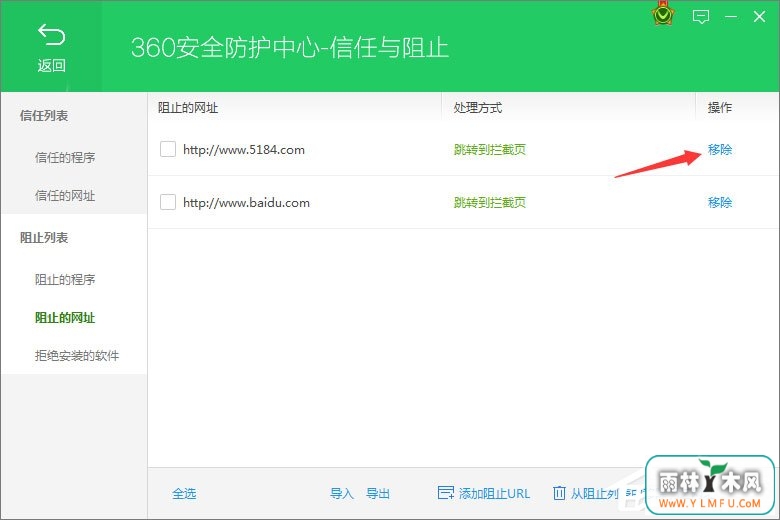Click the trash can icon by 从阻止列
This screenshot has width=780, height=520.
[x=559, y=493]
